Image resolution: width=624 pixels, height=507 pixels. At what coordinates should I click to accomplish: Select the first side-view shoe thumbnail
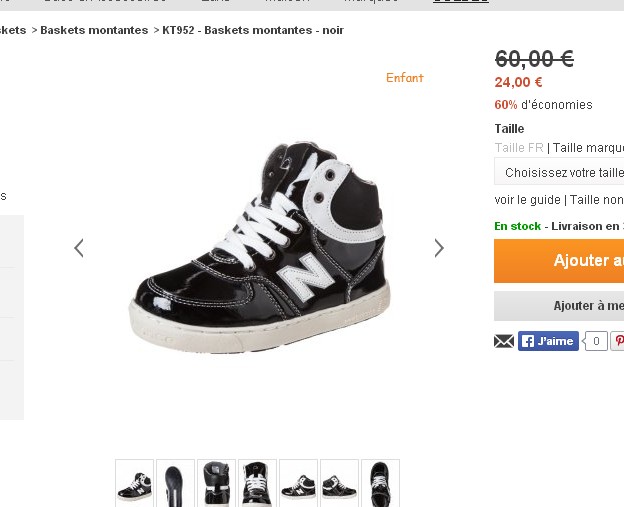(135, 482)
